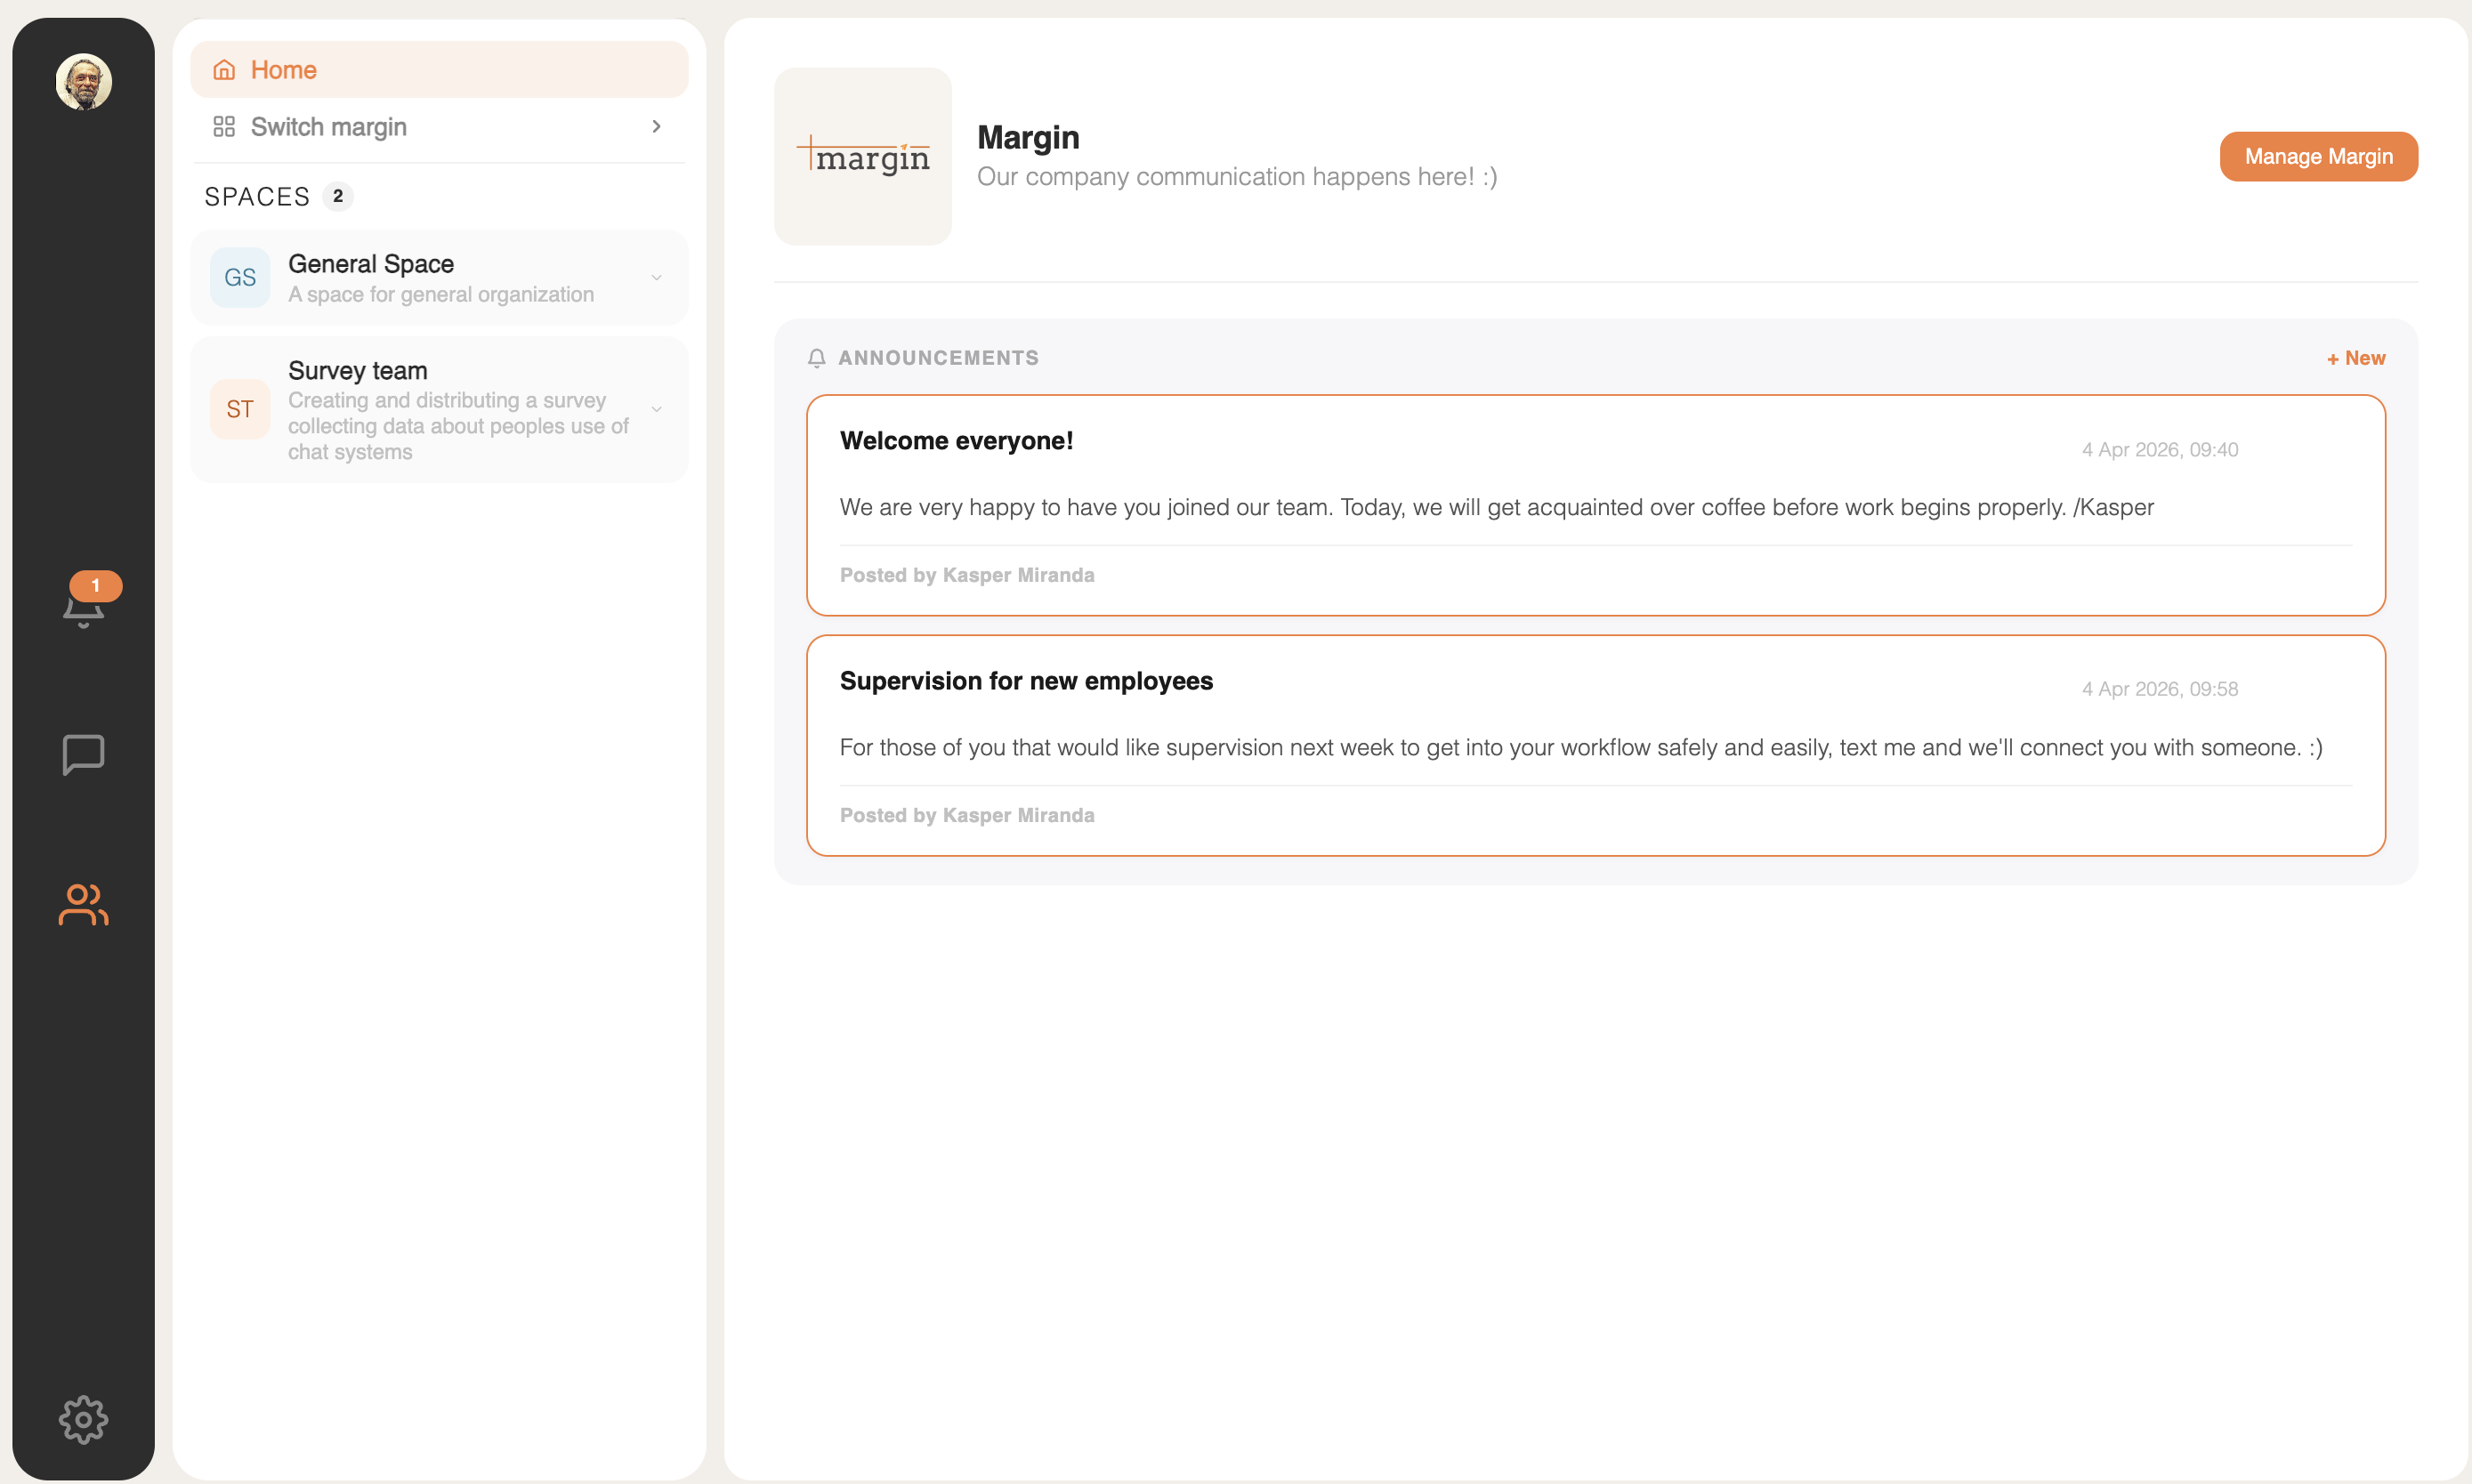Create announcement via + New link
The width and height of the screenshot is (2472, 1484).
tap(2355, 358)
